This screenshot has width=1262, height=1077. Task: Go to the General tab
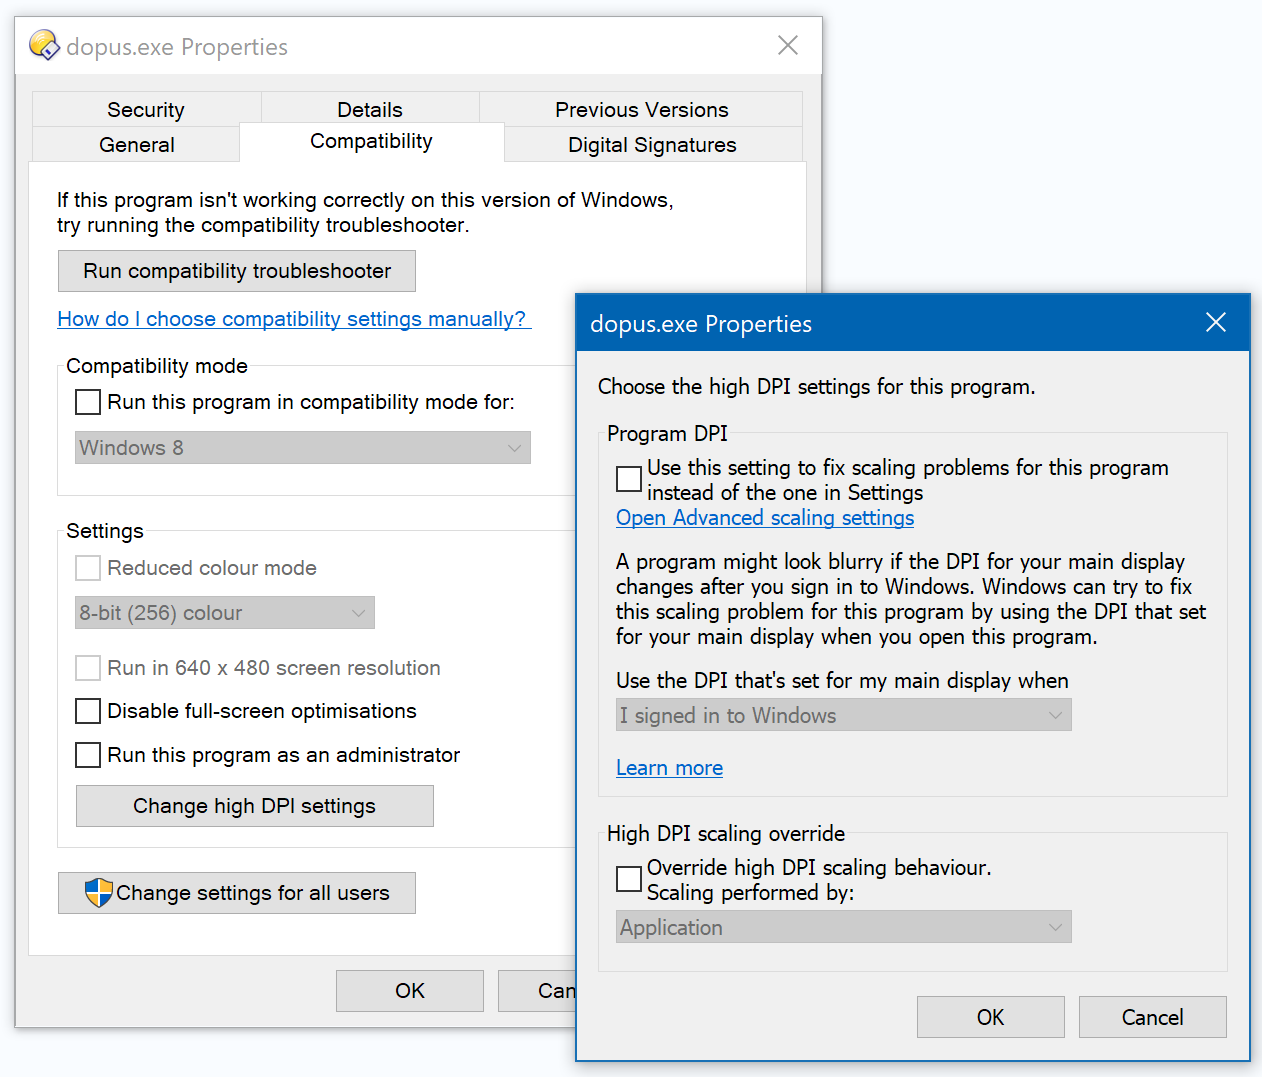(x=137, y=145)
